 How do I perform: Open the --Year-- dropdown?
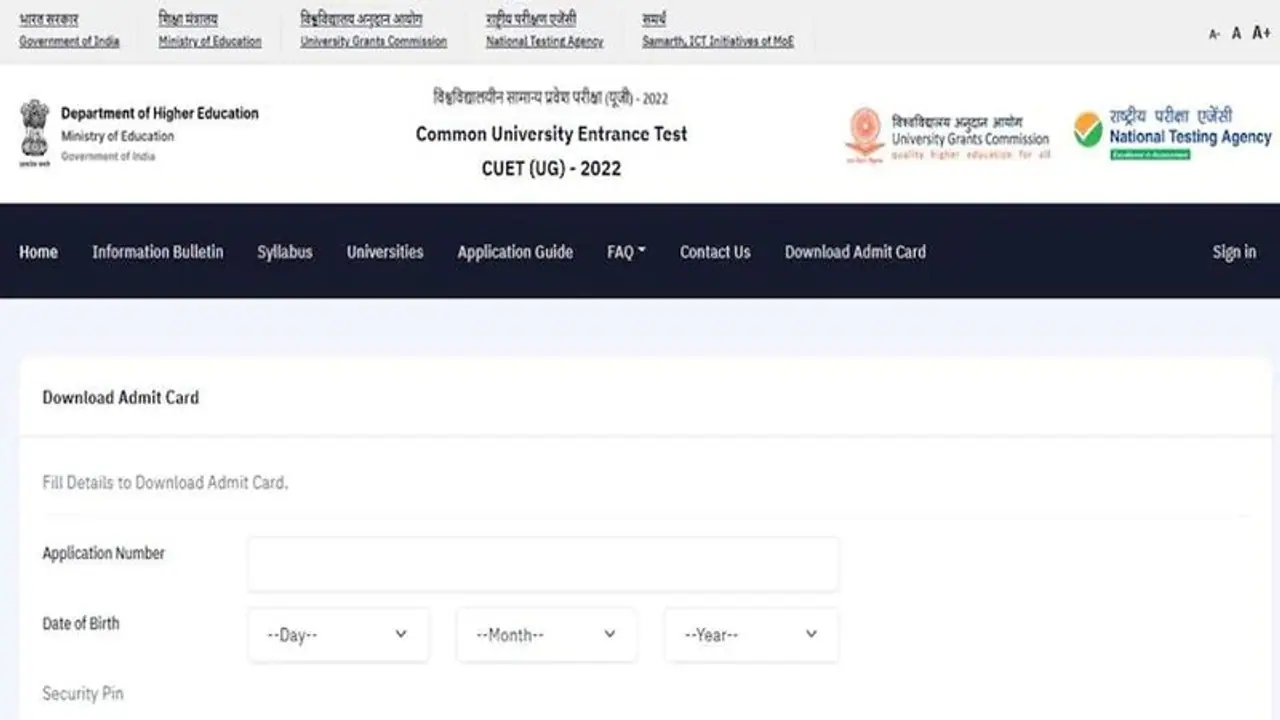click(750, 634)
